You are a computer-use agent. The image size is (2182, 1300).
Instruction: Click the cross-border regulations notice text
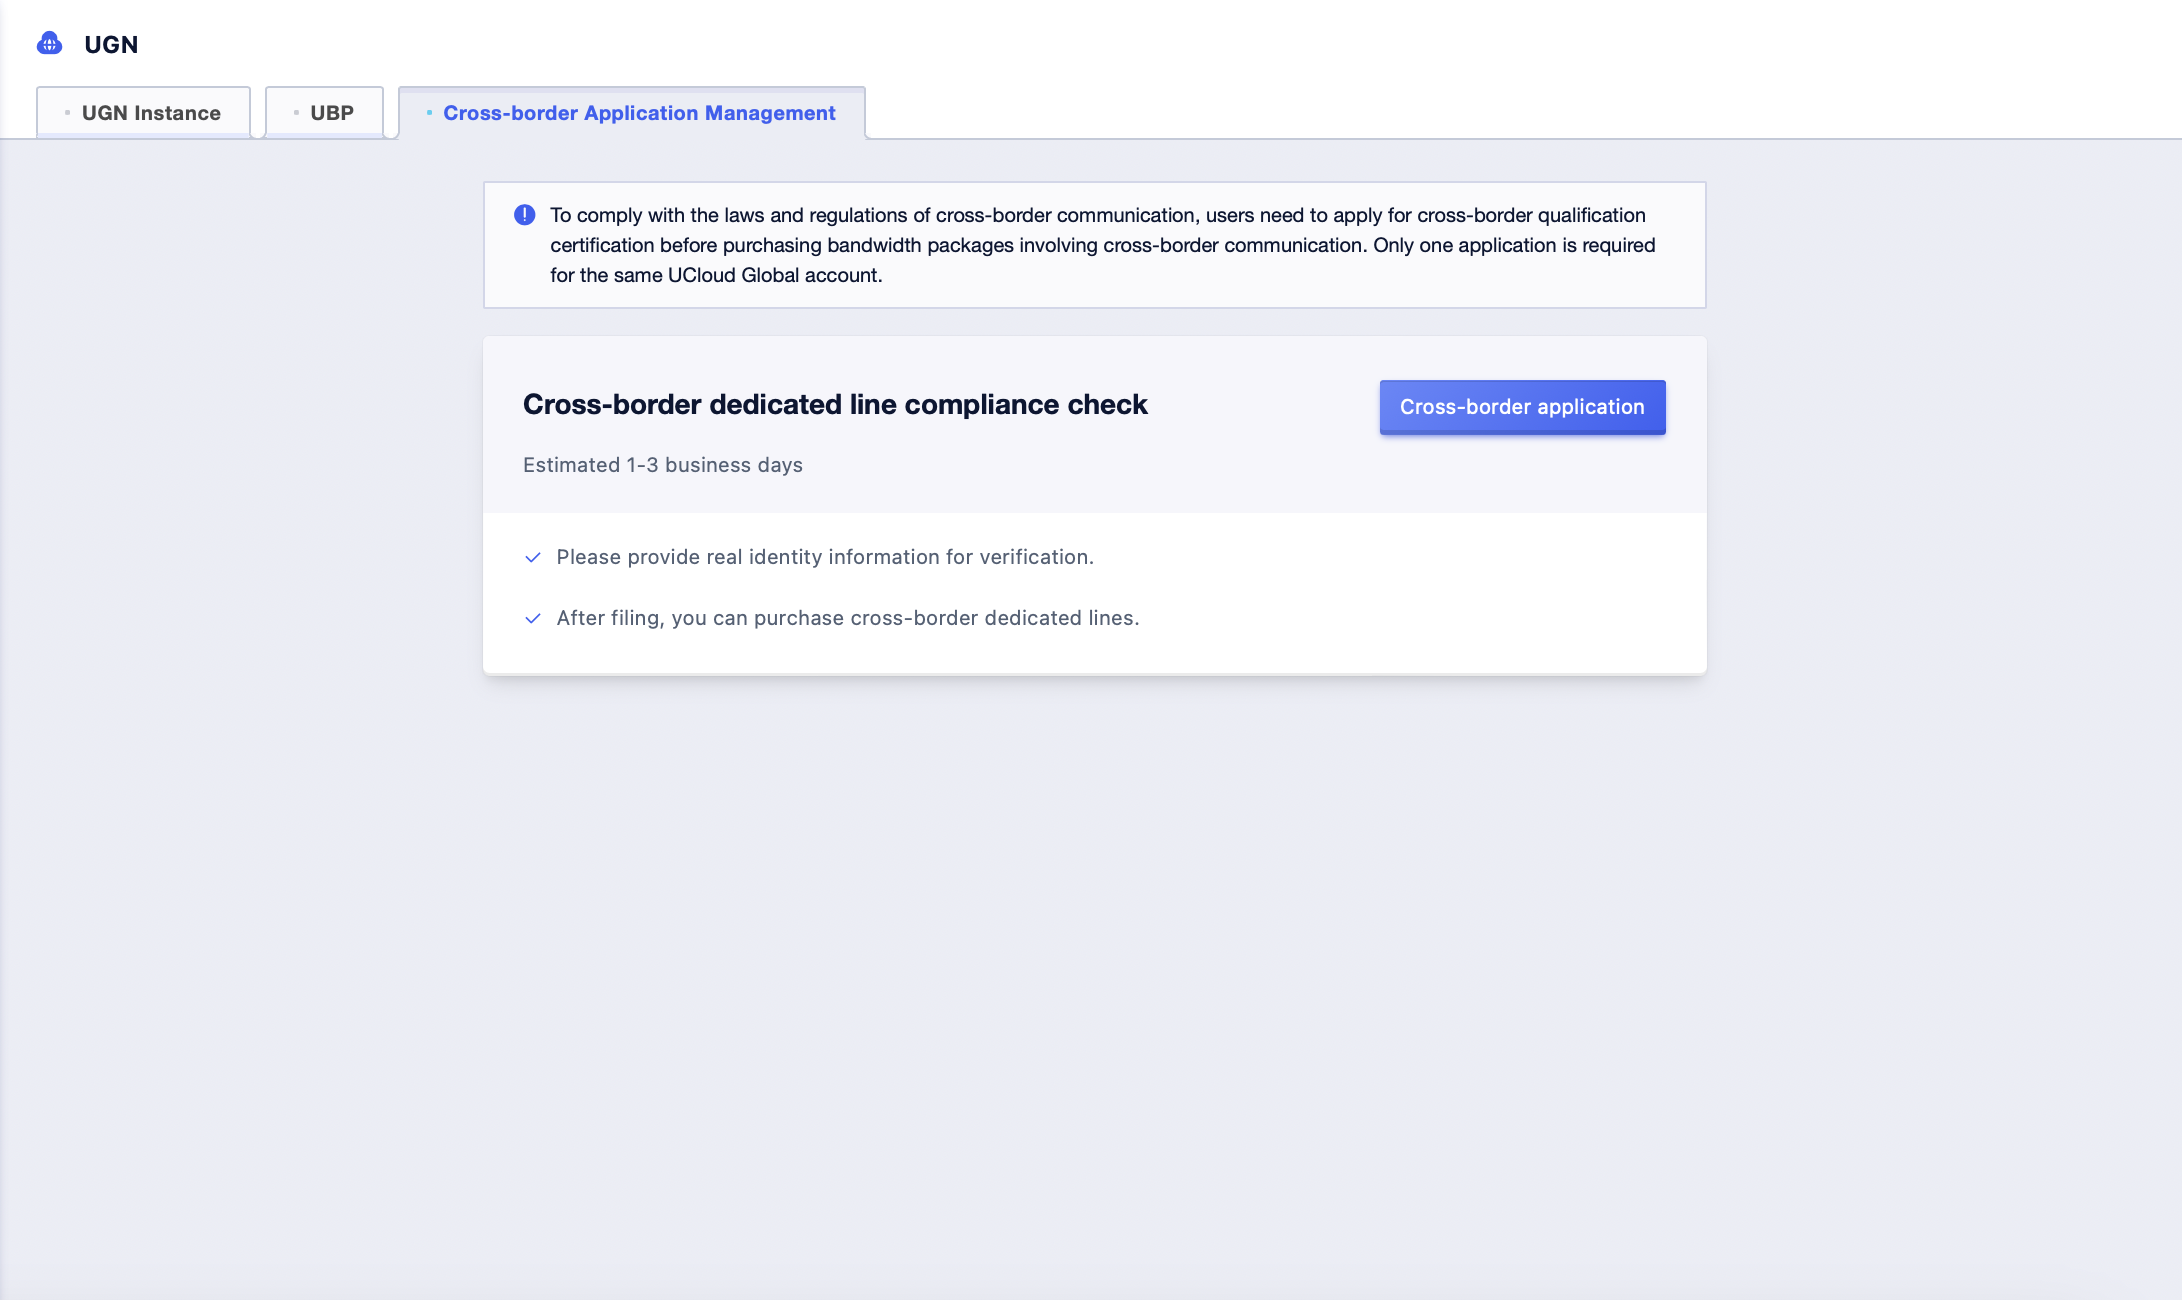tap(1102, 245)
